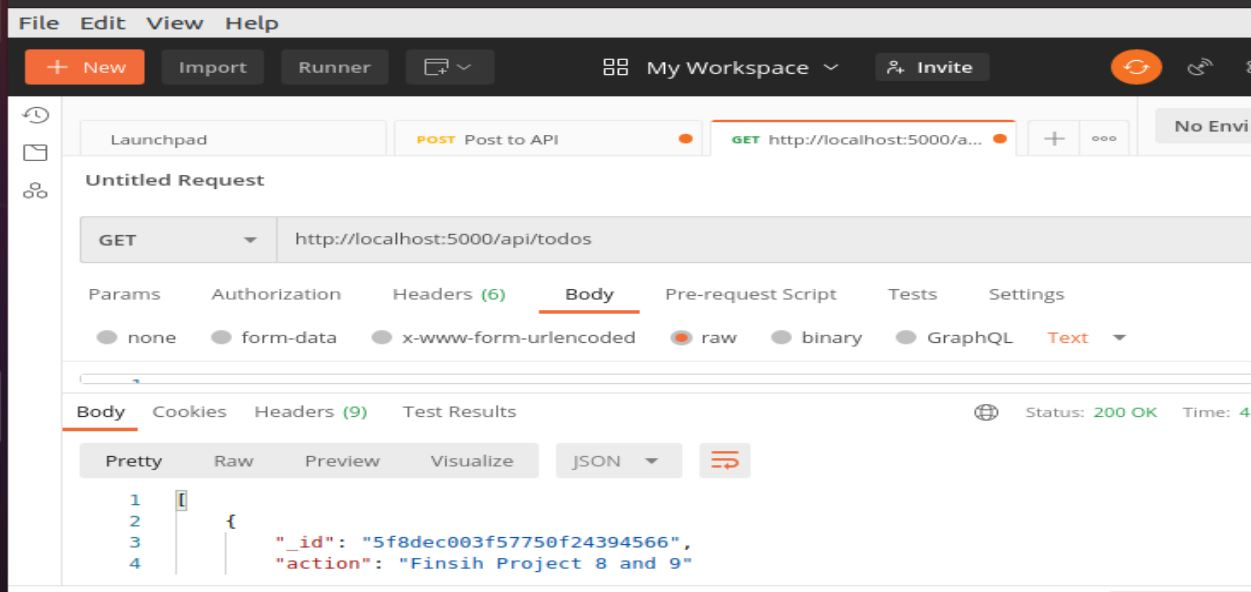This screenshot has height=592, width=1251.
Task: Click the orange New button
Action: (85, 67)
